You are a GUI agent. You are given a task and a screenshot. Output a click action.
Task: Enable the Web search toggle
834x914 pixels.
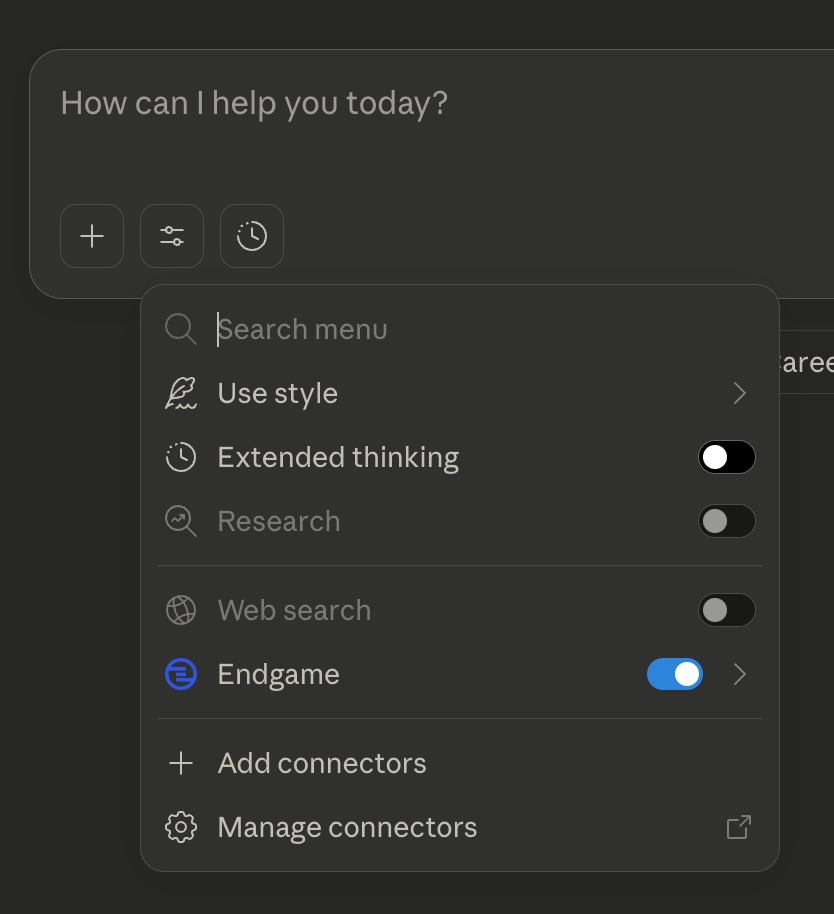click(x=727, y=610)
